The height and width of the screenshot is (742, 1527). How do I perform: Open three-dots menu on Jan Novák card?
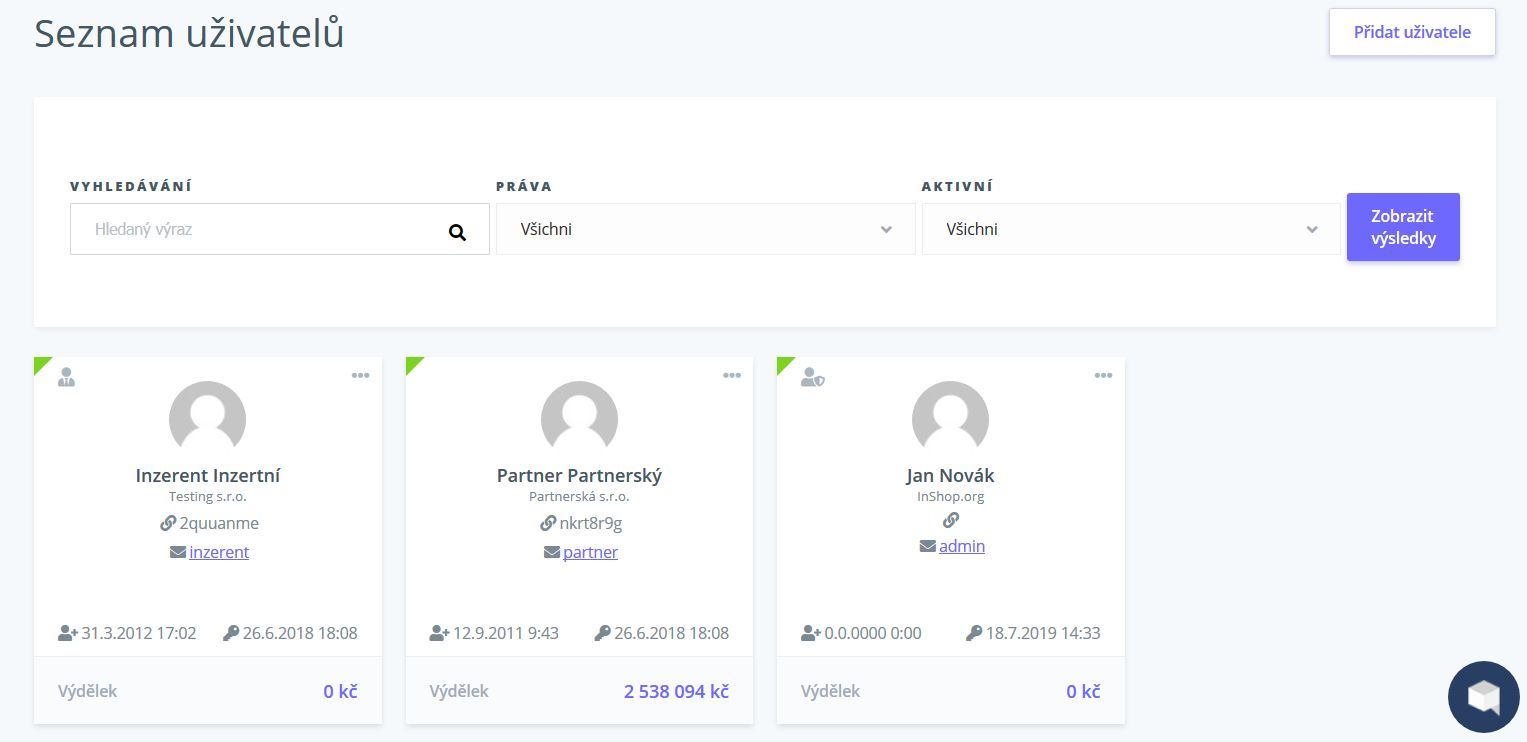1103,375
